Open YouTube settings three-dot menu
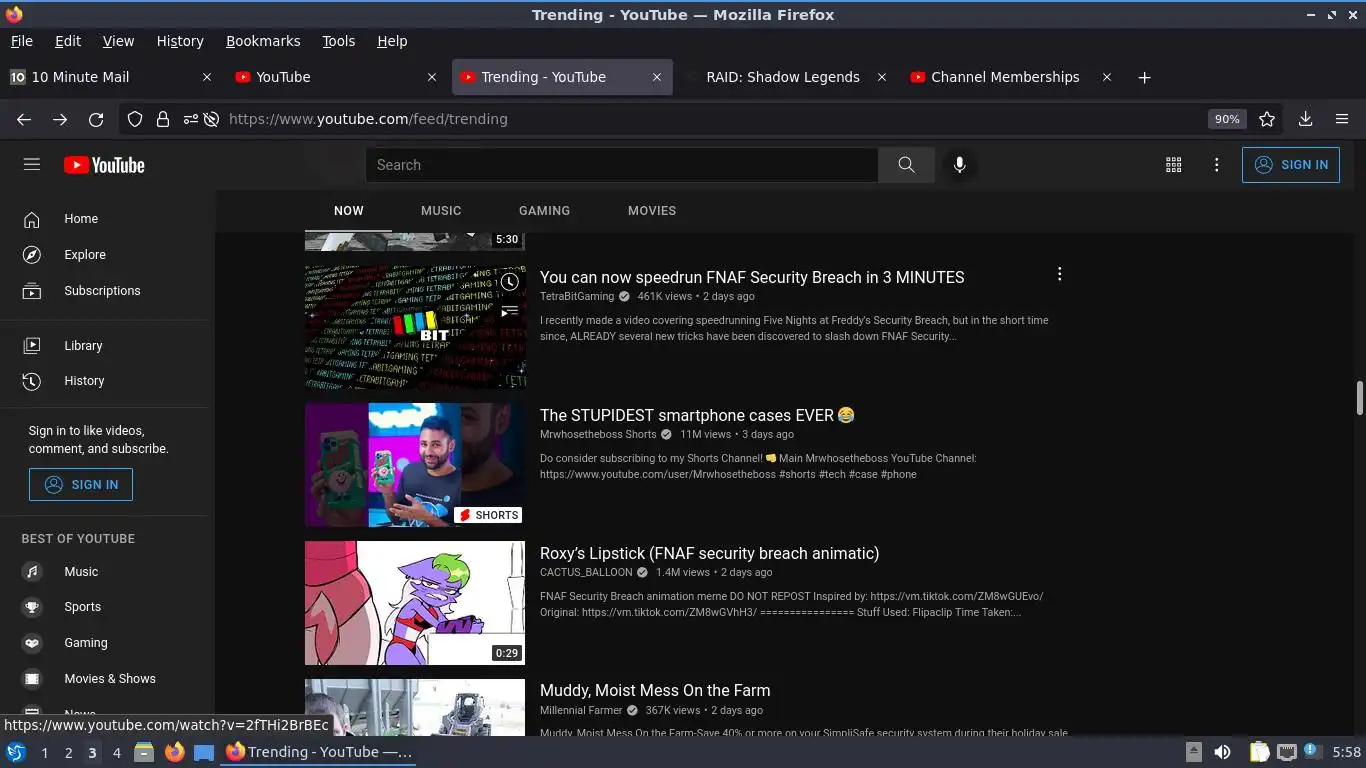 tap(1217, 165)
